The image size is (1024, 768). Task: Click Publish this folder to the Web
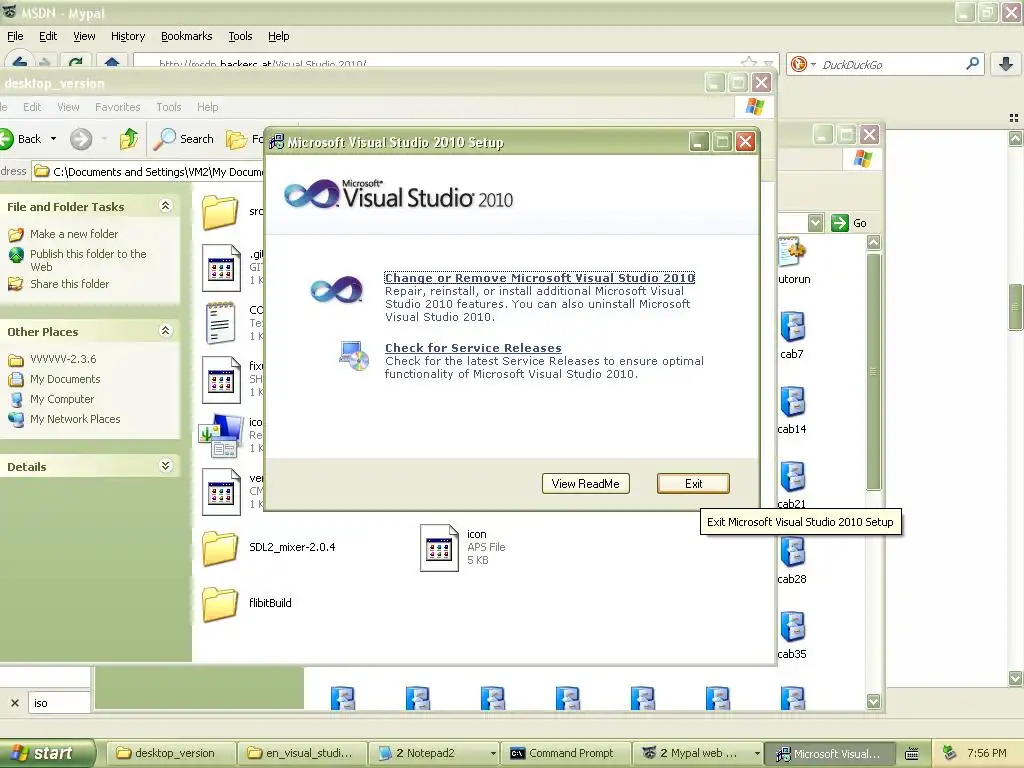(x=88, y=260)
